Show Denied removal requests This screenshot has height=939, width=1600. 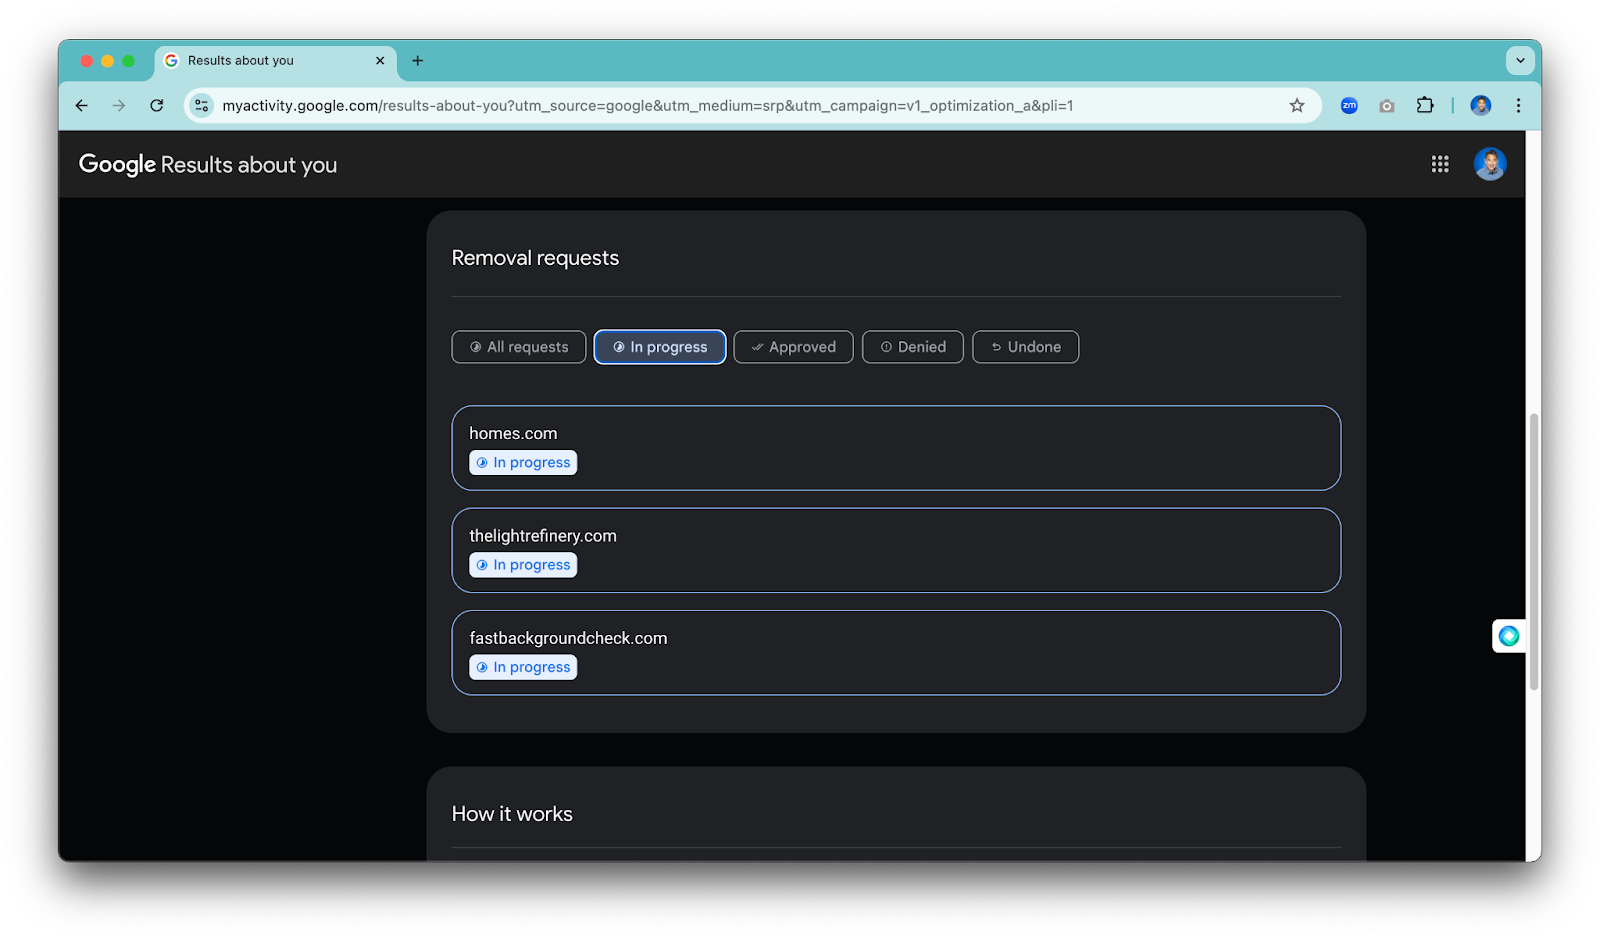click(x=913, y=347)
